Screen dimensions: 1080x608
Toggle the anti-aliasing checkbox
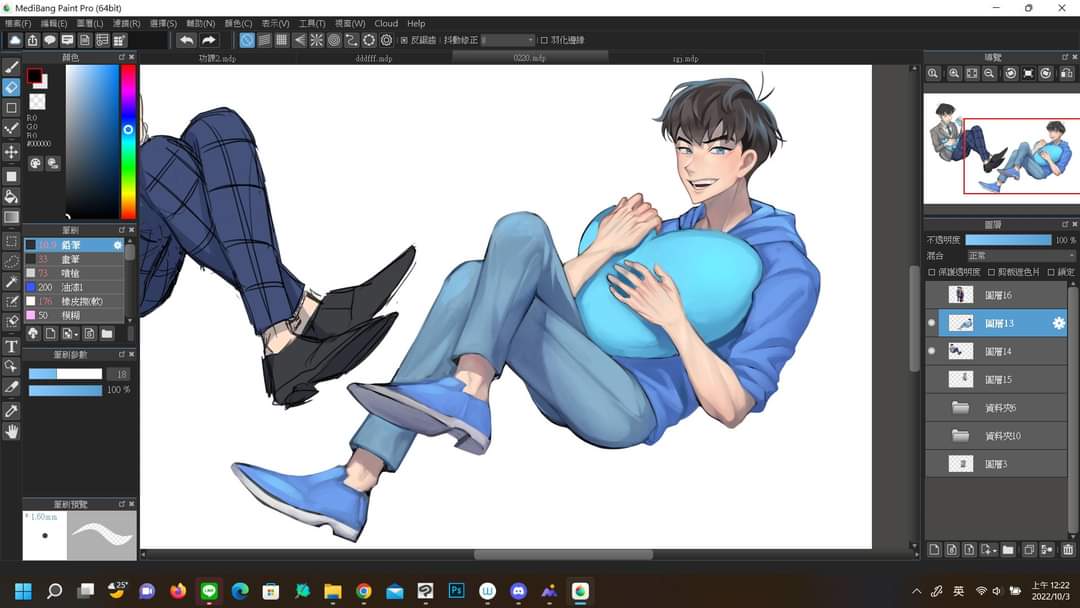pos(404,40)
